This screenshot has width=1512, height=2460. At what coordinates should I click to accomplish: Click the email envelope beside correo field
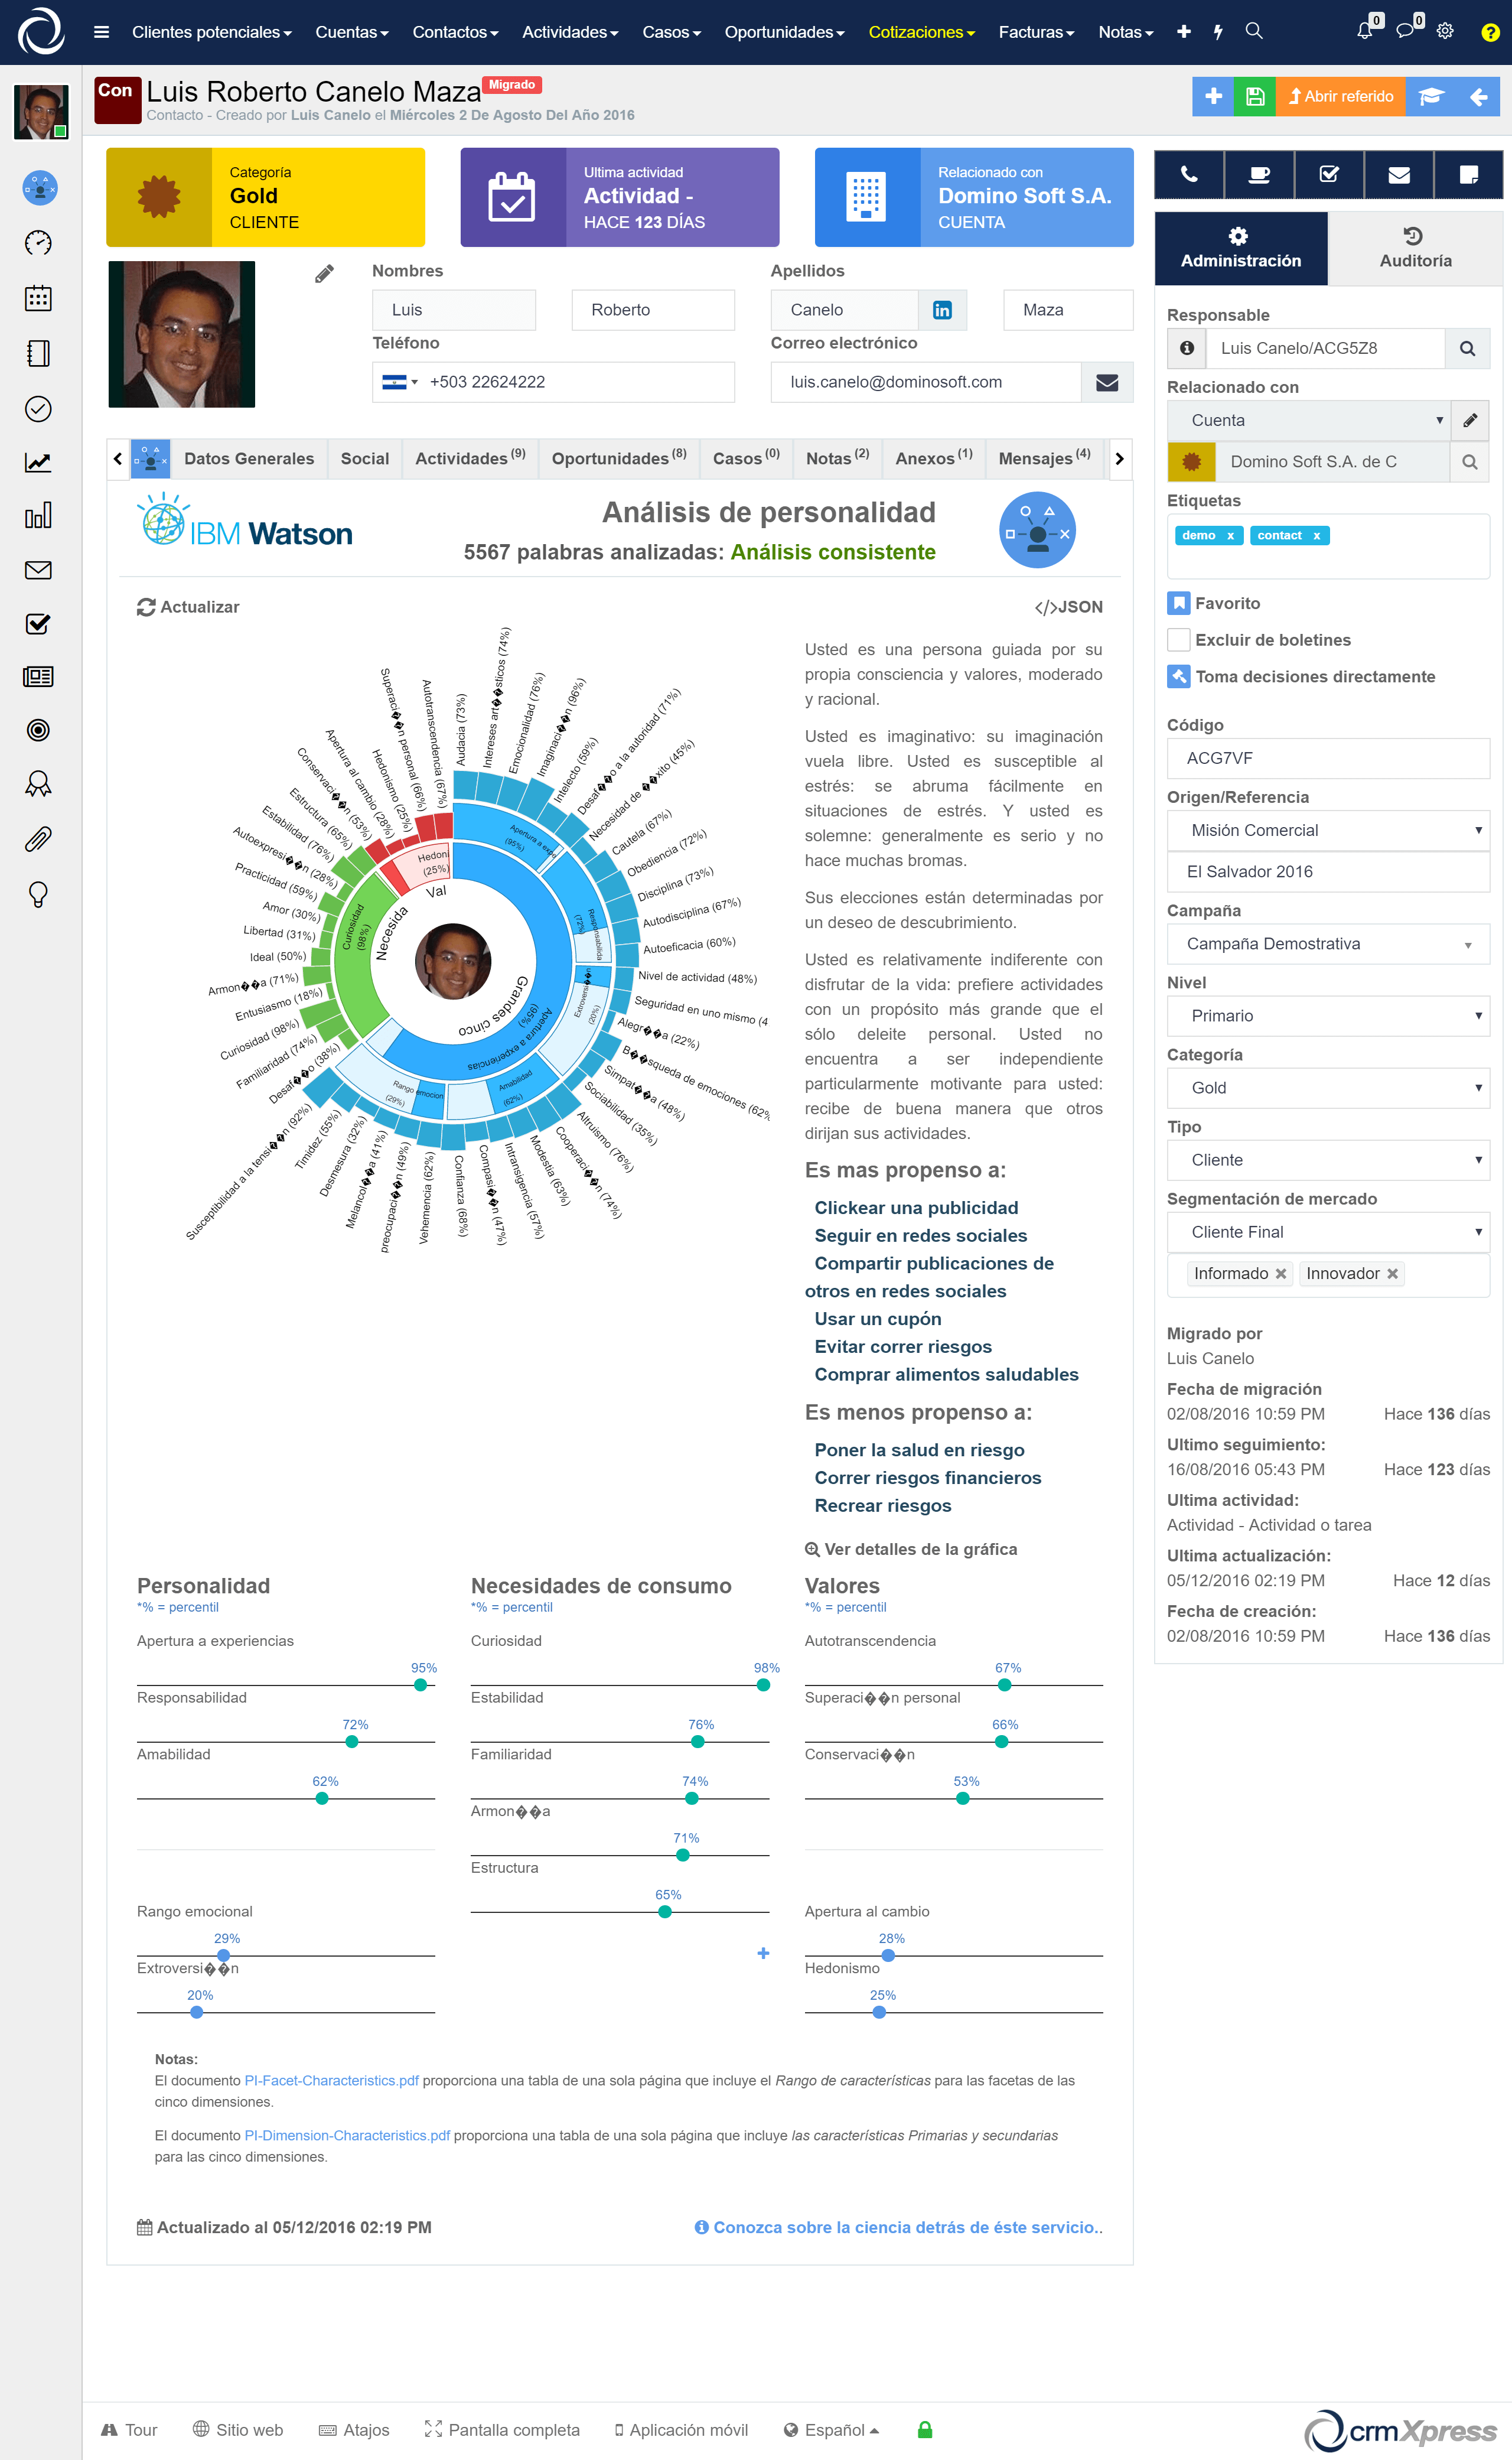coord(1107,382)
